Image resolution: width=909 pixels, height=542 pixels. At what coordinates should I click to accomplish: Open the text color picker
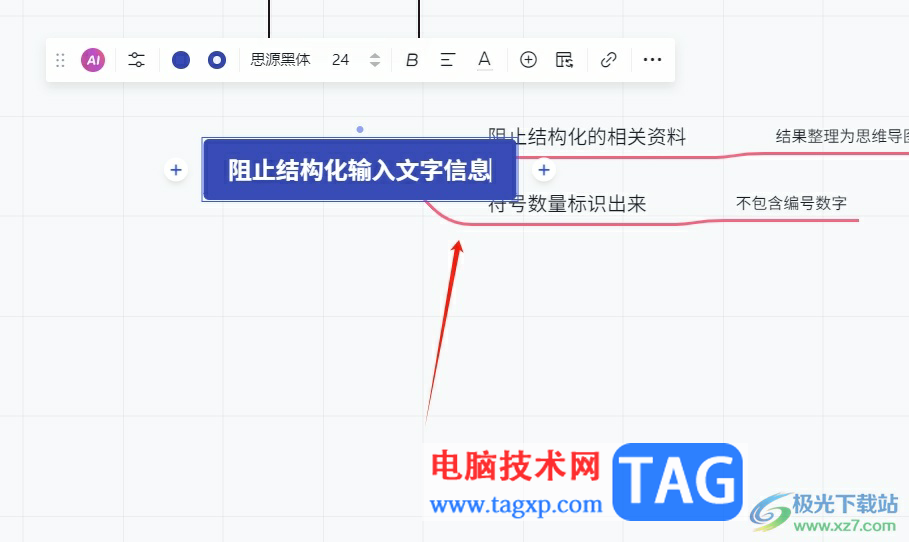pos(485,60)
